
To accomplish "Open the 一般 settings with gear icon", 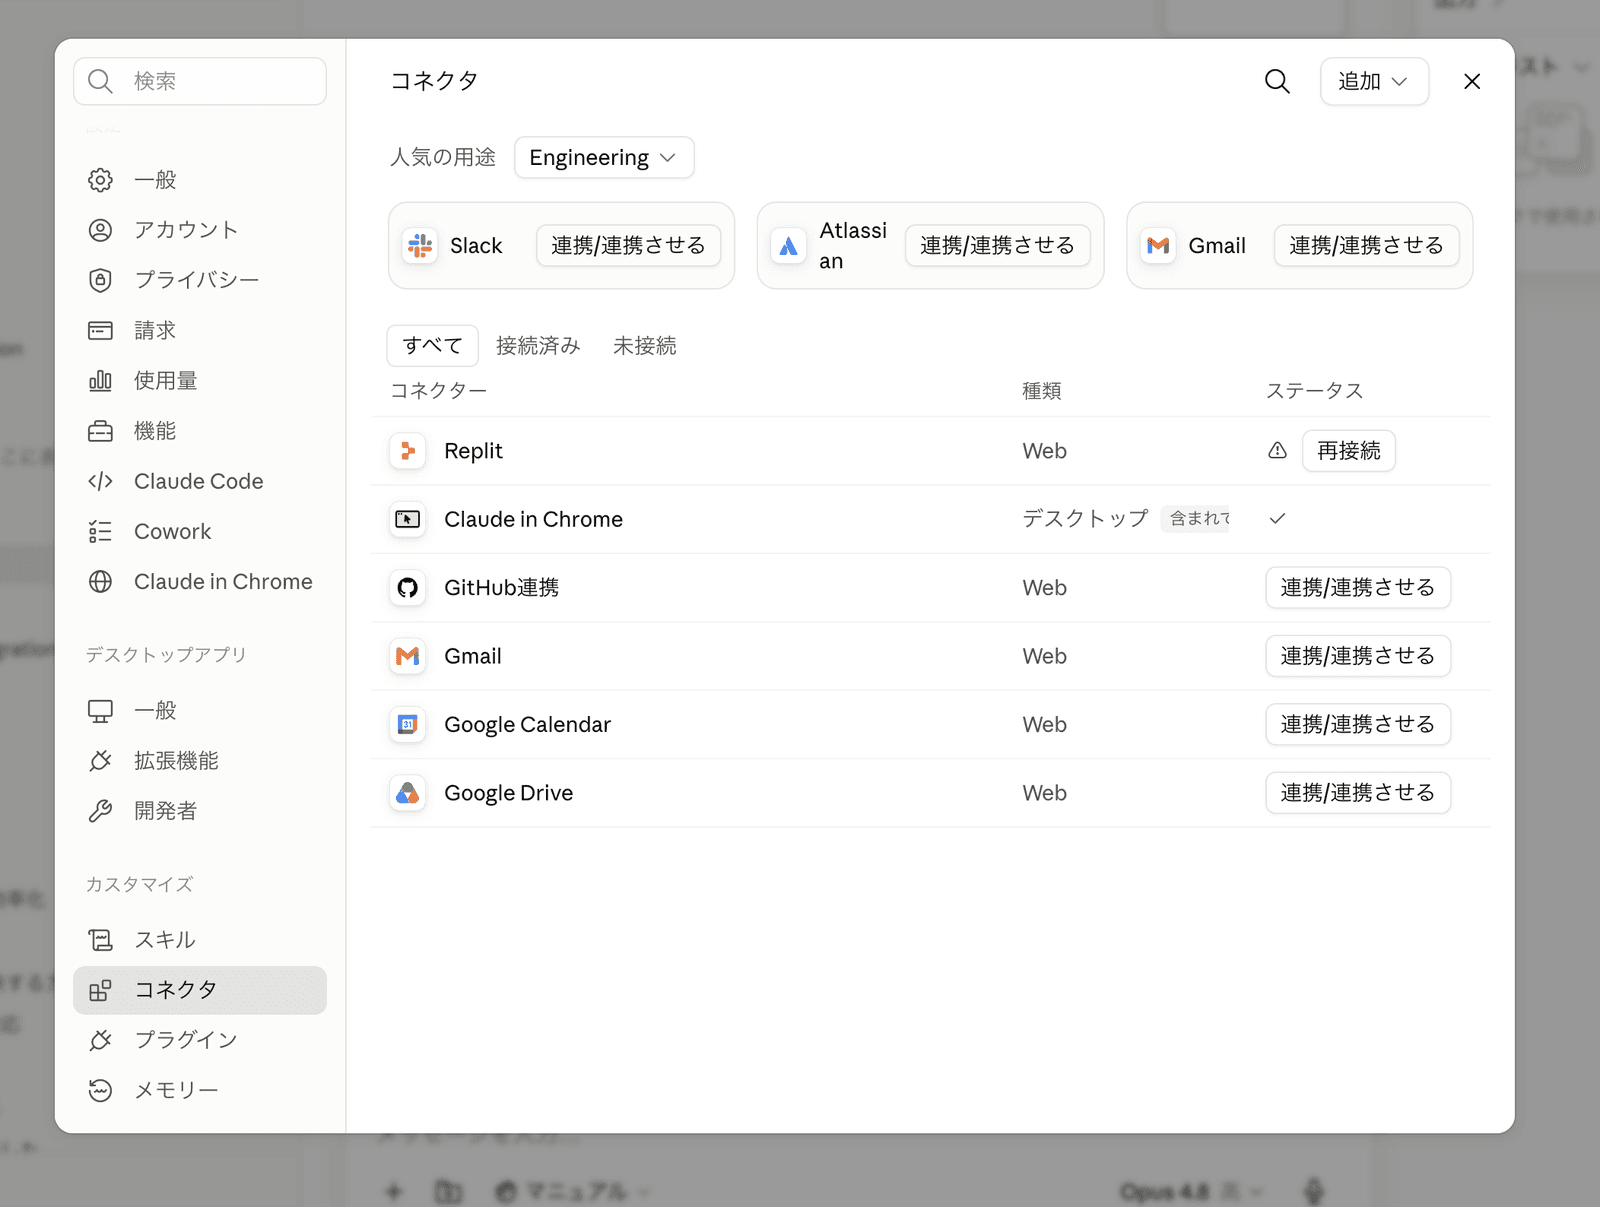I will click(200, 180).
